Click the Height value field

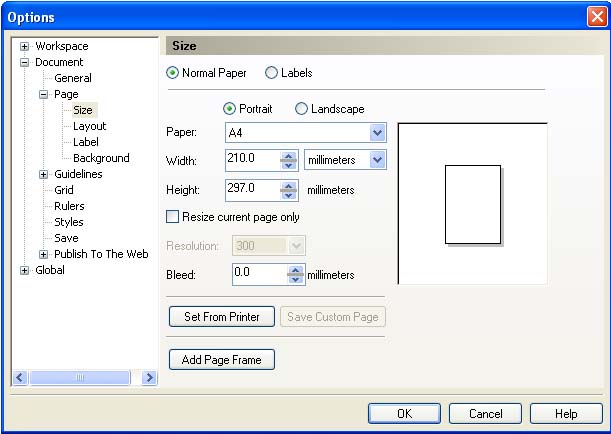pyautogui.click(x=253, y=191)
